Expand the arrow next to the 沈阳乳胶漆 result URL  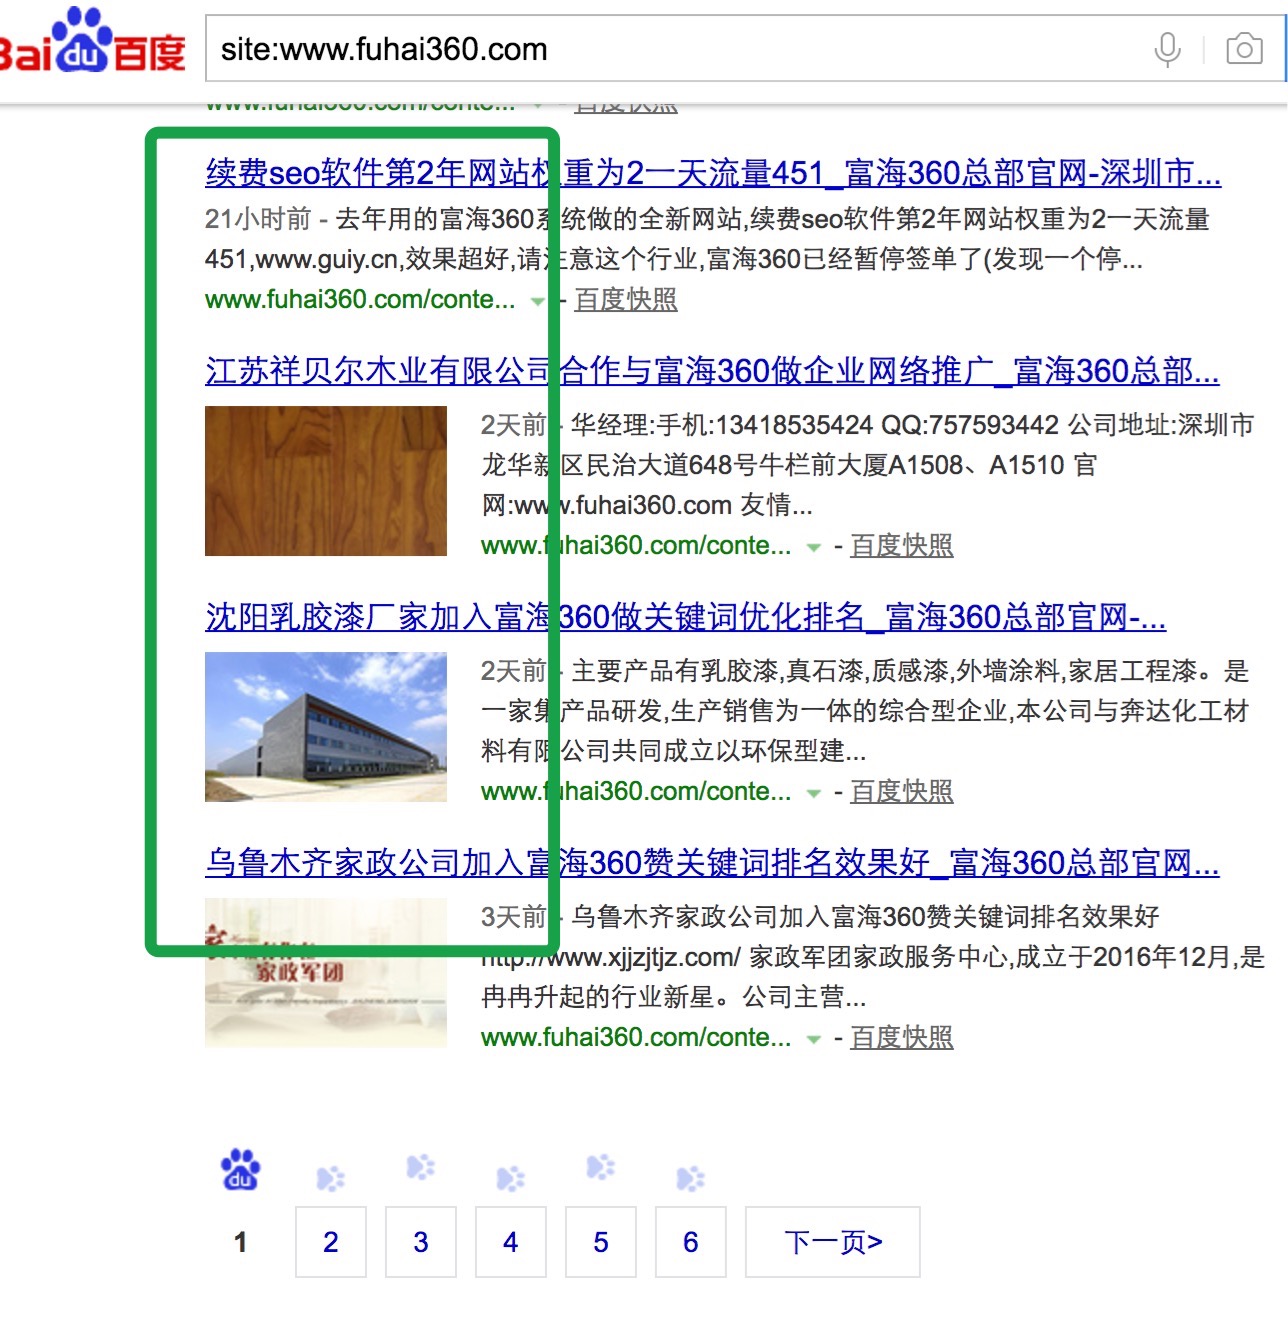(813, 793)
